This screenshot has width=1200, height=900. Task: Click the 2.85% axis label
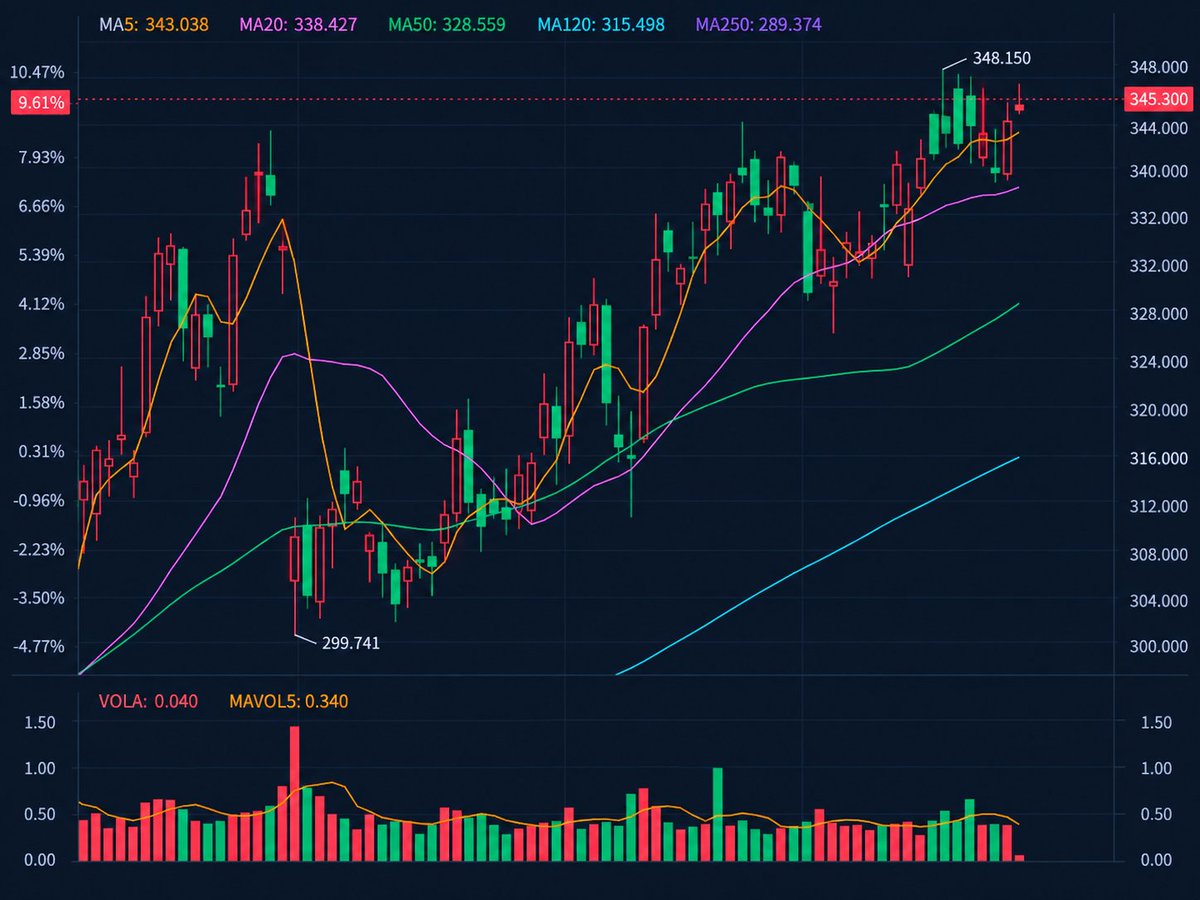pyautogui.click(x=40, y=353)
